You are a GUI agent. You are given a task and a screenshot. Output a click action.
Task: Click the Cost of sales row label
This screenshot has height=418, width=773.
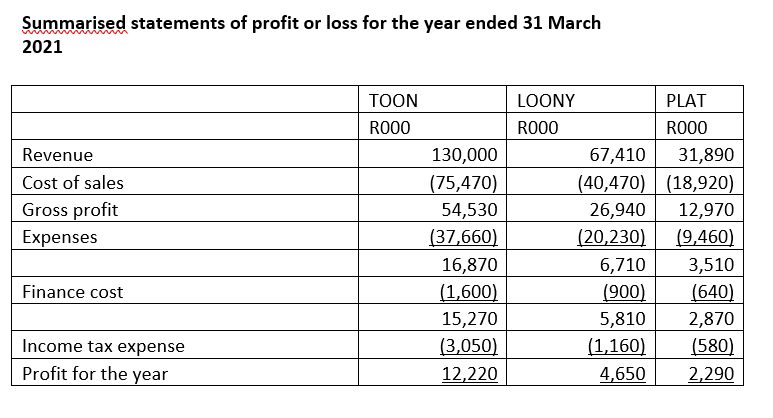(x=73, y=182)
